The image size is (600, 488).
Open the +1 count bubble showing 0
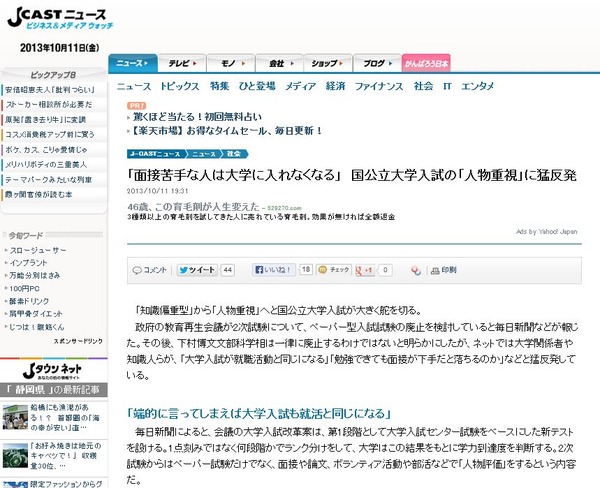click(x=385, y=270)
